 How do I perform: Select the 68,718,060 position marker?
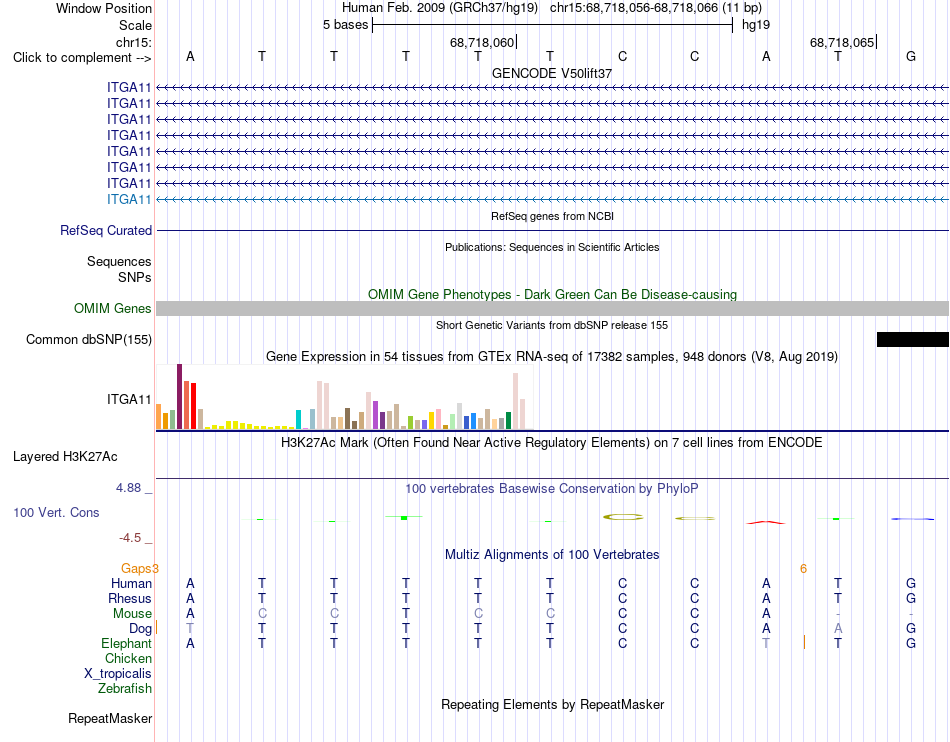pyautogui.click(x=482, y=42)
